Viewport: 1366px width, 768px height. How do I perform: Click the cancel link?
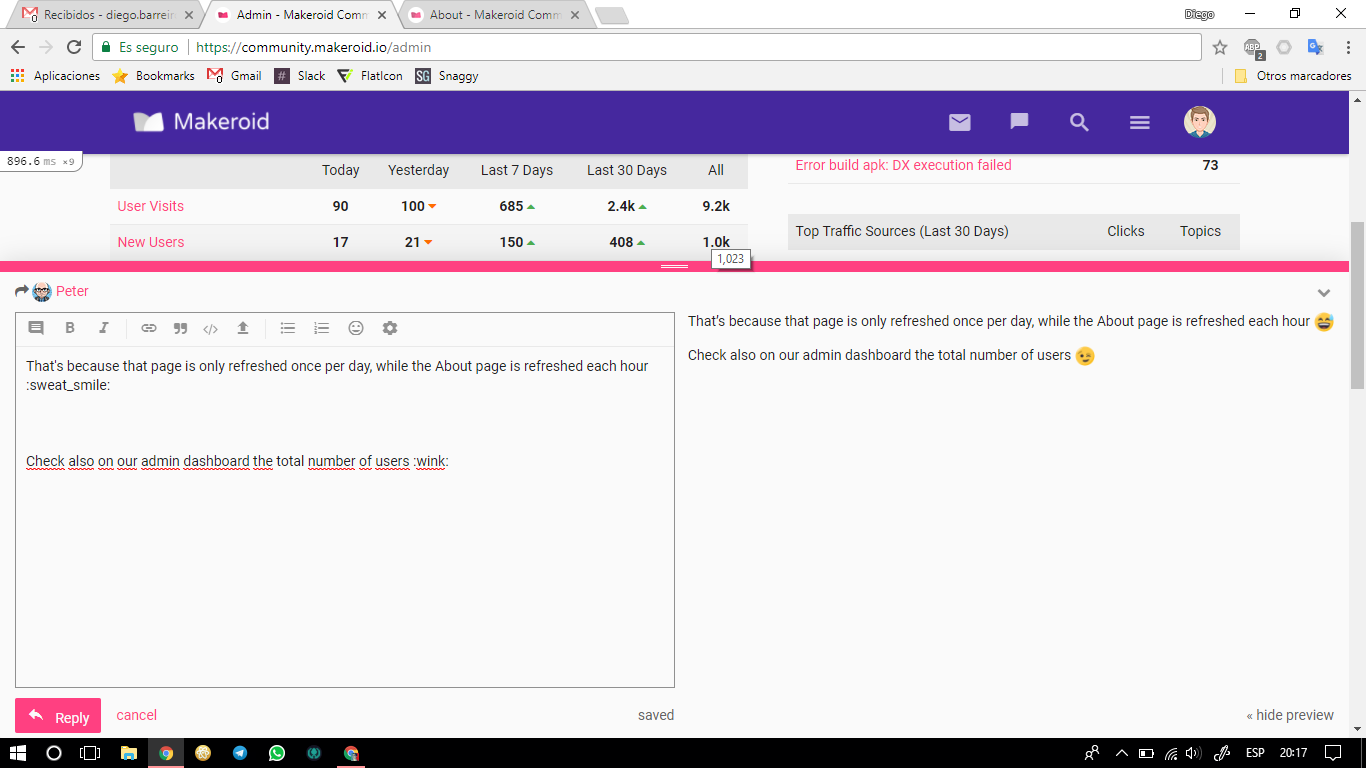[x=136, y=715]
